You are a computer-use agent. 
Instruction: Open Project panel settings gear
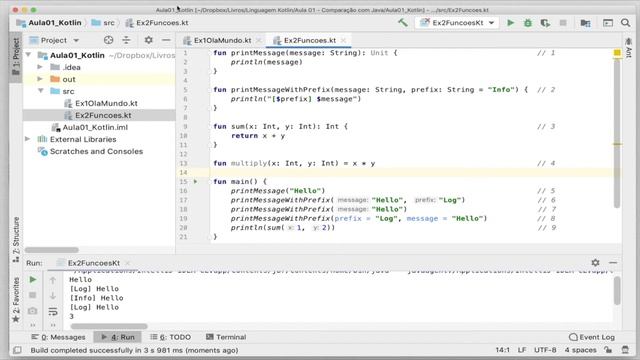[x=149, y=40]
